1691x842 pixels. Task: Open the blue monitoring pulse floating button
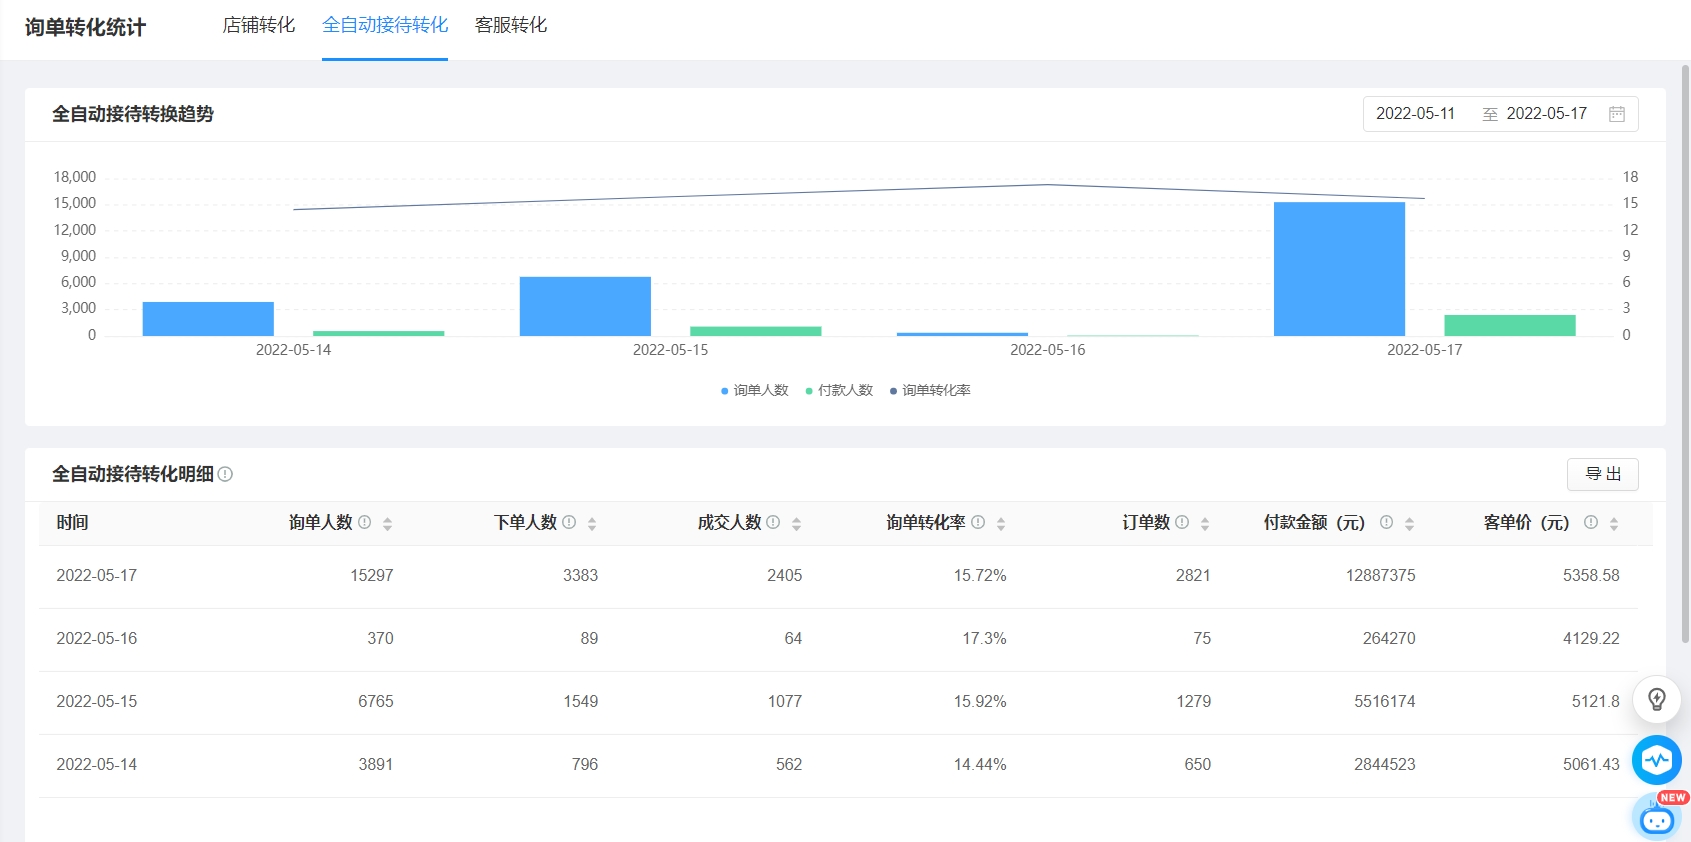pyautogui.click(x=1657, y=760)
